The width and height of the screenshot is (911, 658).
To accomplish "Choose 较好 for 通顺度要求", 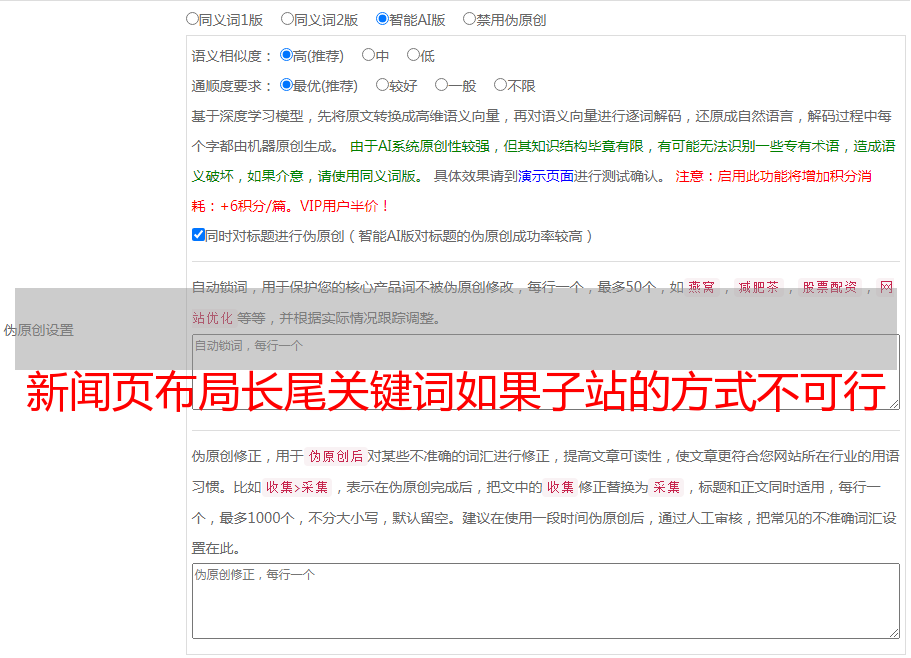I will [382, 85].
